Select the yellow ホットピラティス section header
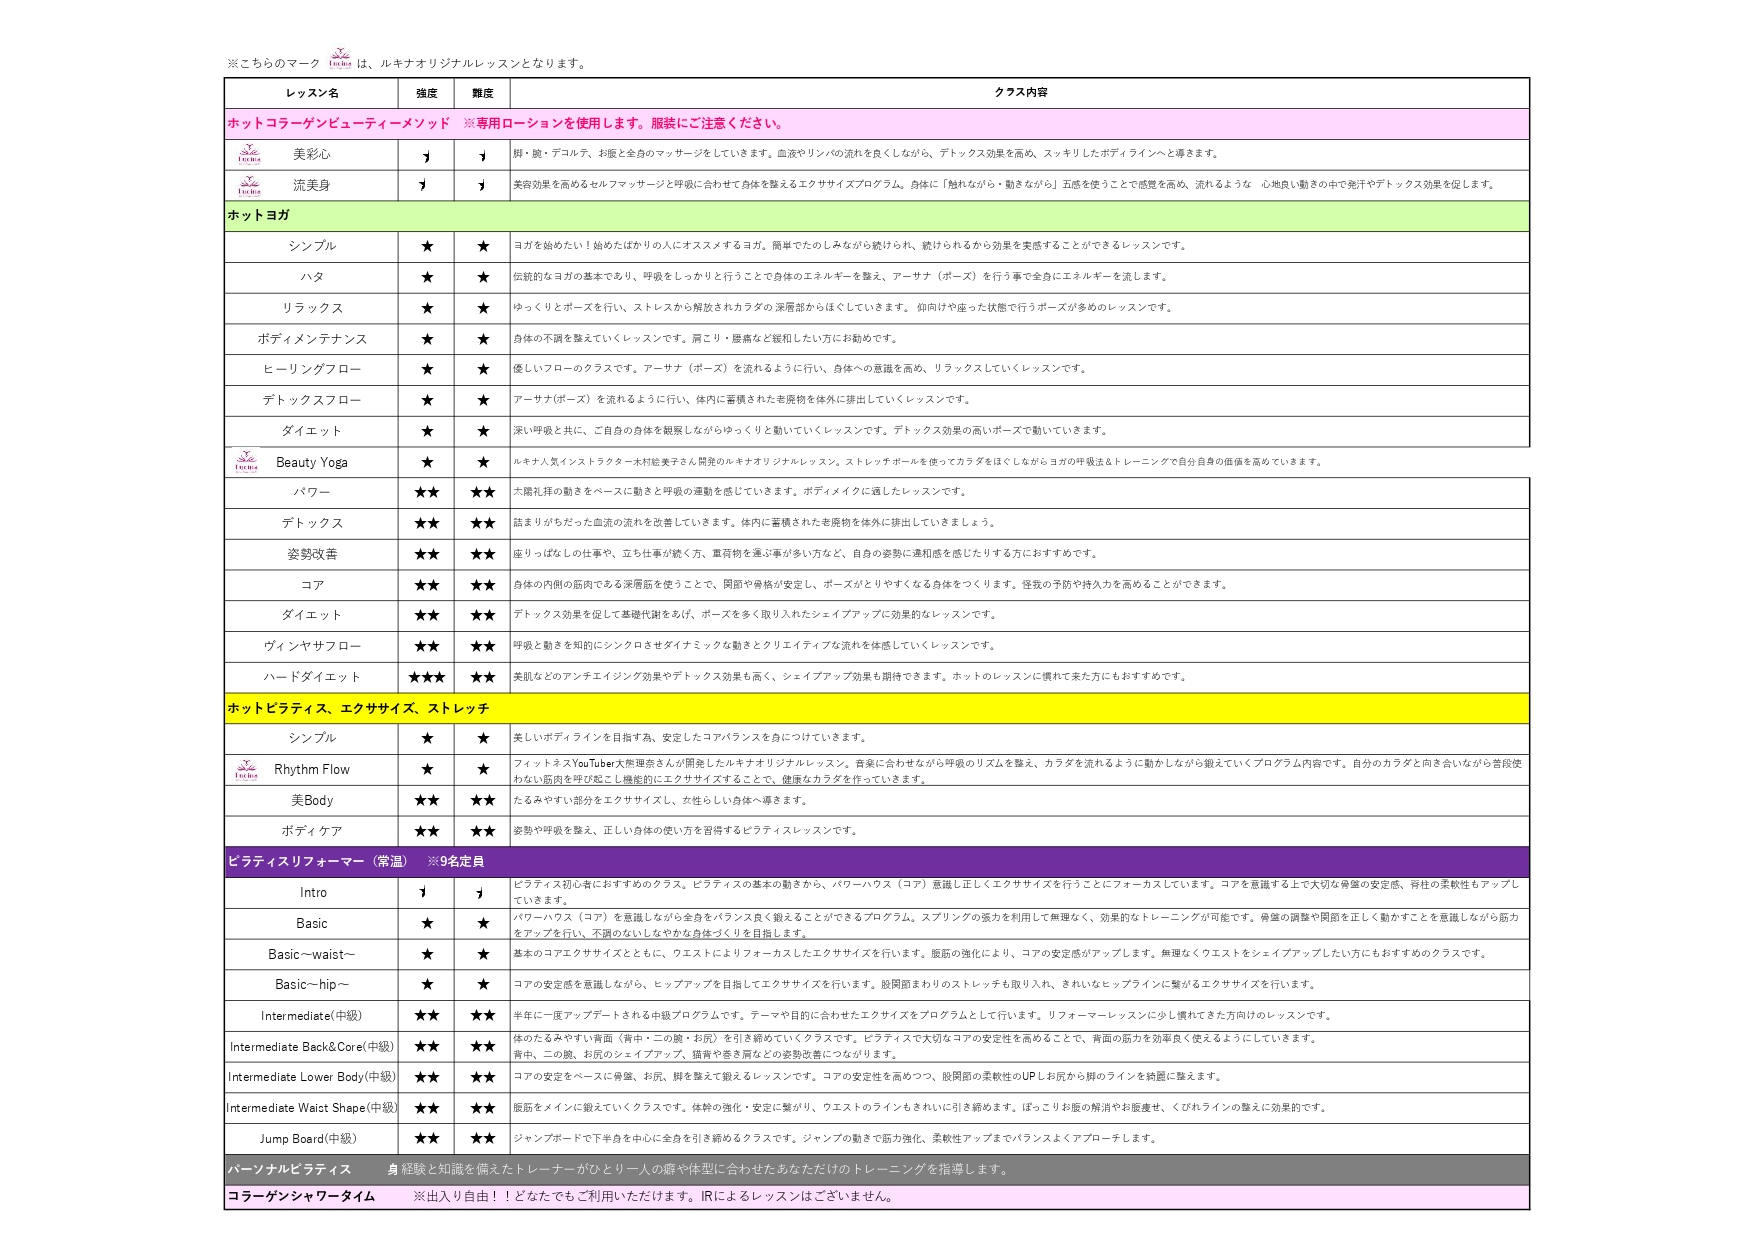 pos(876,708)
